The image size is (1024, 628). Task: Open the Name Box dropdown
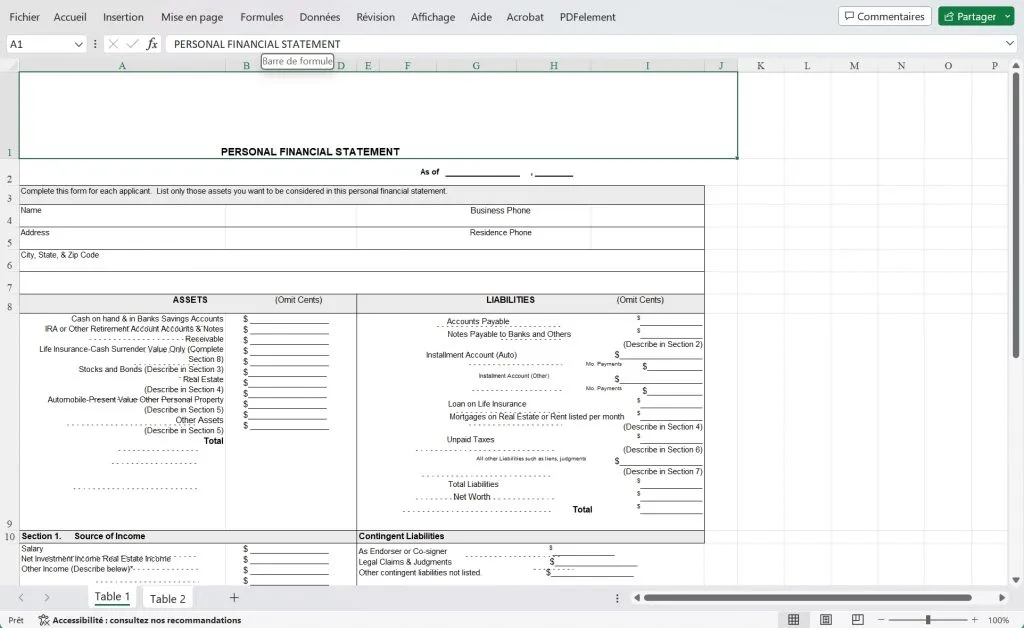(x=78, y=43)
